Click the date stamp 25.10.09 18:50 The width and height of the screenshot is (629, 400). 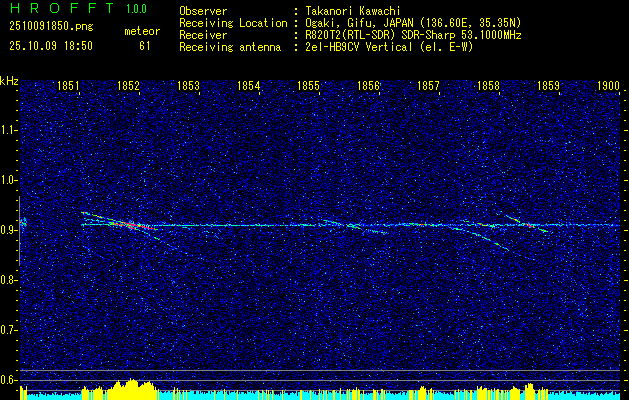click(50, 45)
